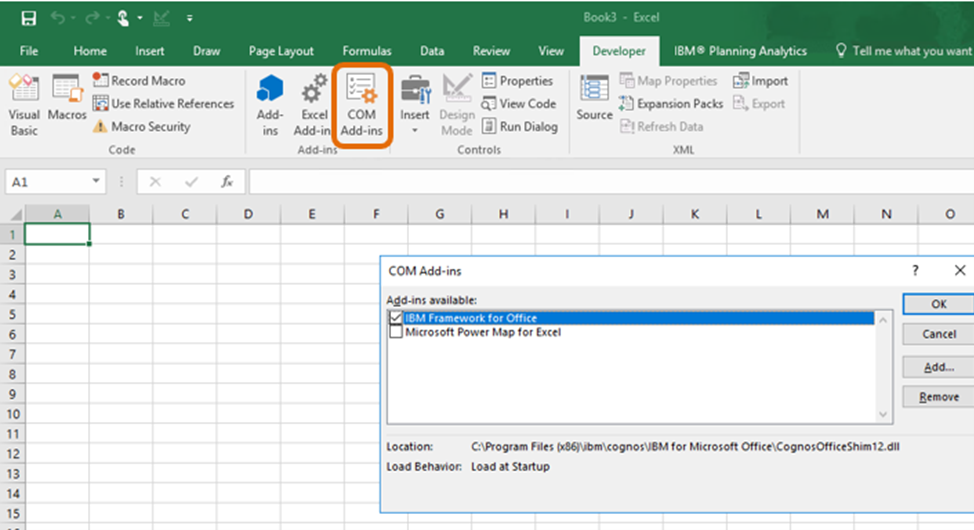
Task: Open the Quick Access Toolbar customize dropdown
Action: click(x=190, y=18)
